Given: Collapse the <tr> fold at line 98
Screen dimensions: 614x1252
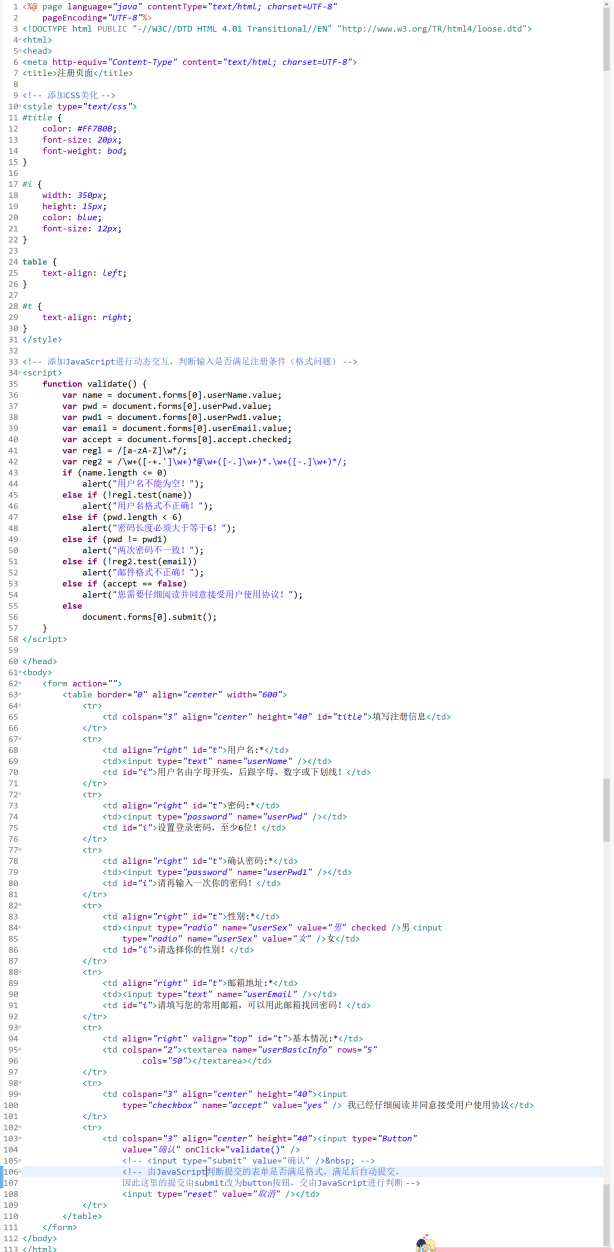Looking at the screenshot, I should tap(20, 1083).
